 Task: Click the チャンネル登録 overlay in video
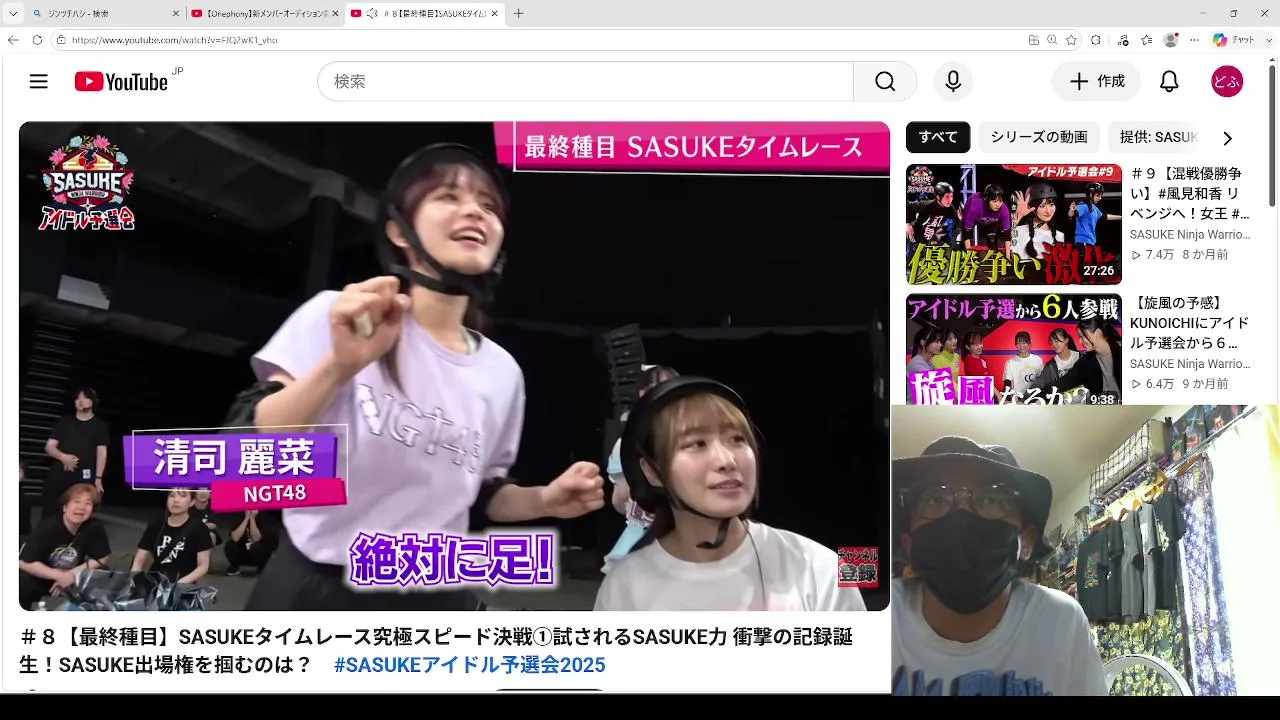click(x=857, y=567)
